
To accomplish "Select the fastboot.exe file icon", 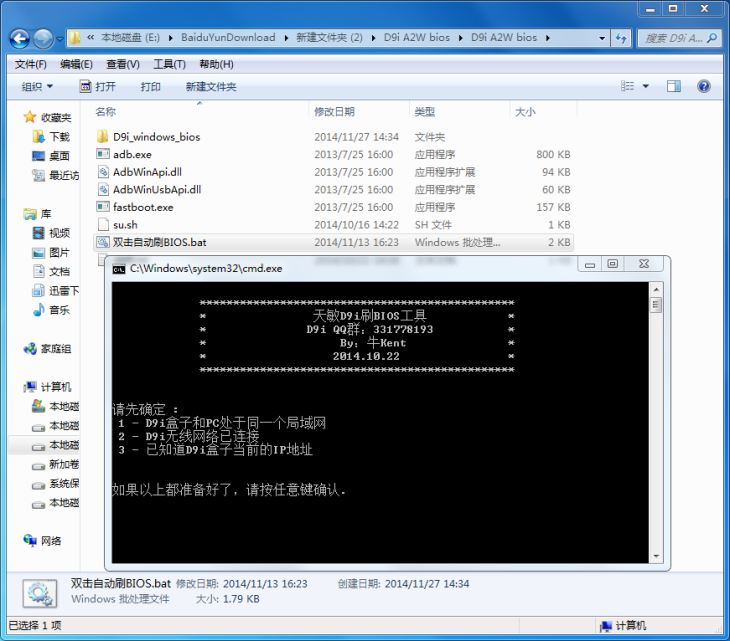I will 102,207.
